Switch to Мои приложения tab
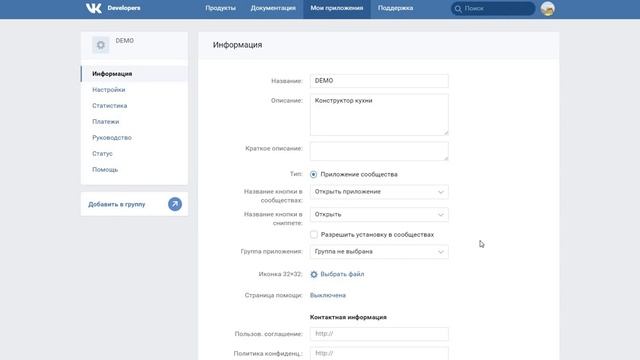The height and width of the screenshot is (360, 640). tap(337, 8)
